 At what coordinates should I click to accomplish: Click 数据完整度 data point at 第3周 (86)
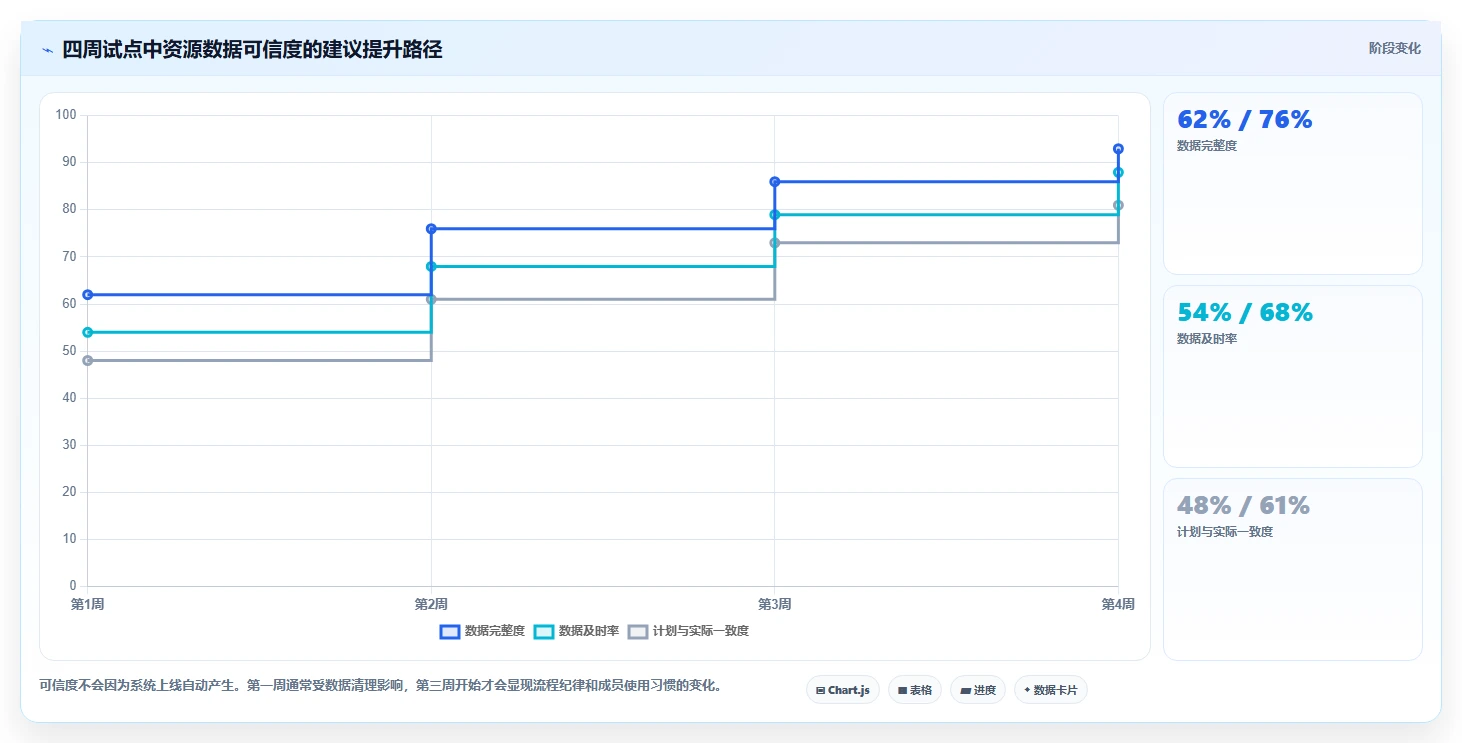[x=775, y=181]
